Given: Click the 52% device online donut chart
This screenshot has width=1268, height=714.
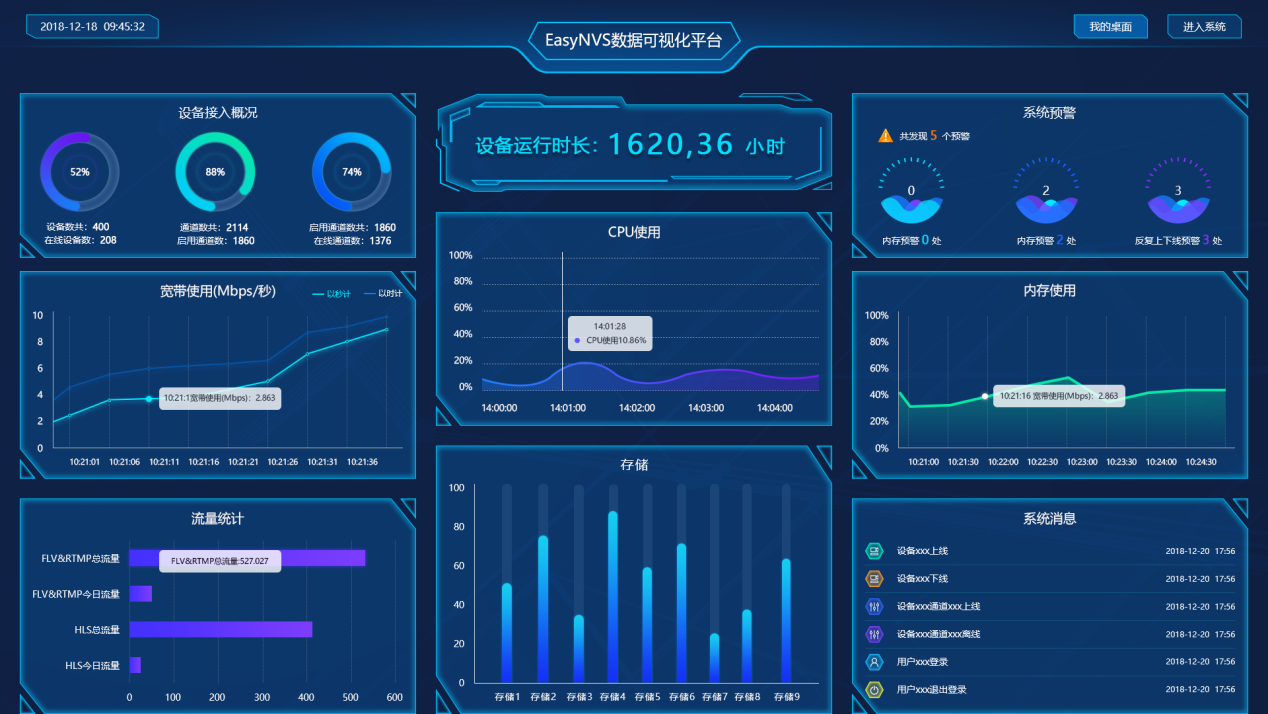Looking at the screenshot, I should coord(80,172).
